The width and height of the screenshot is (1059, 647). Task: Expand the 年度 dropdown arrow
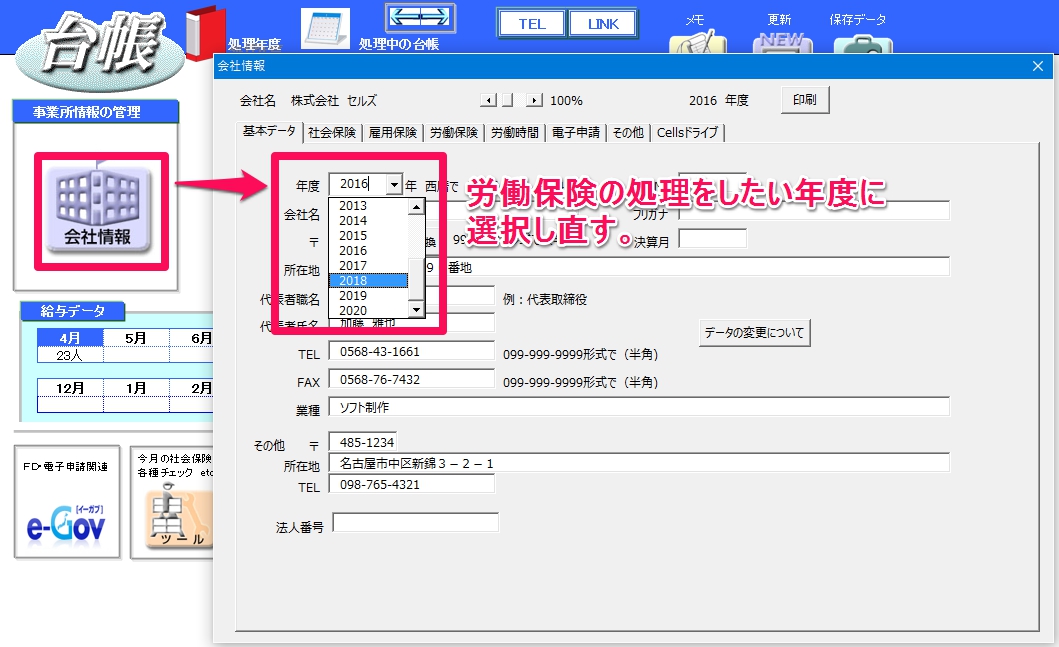point(394,184)
